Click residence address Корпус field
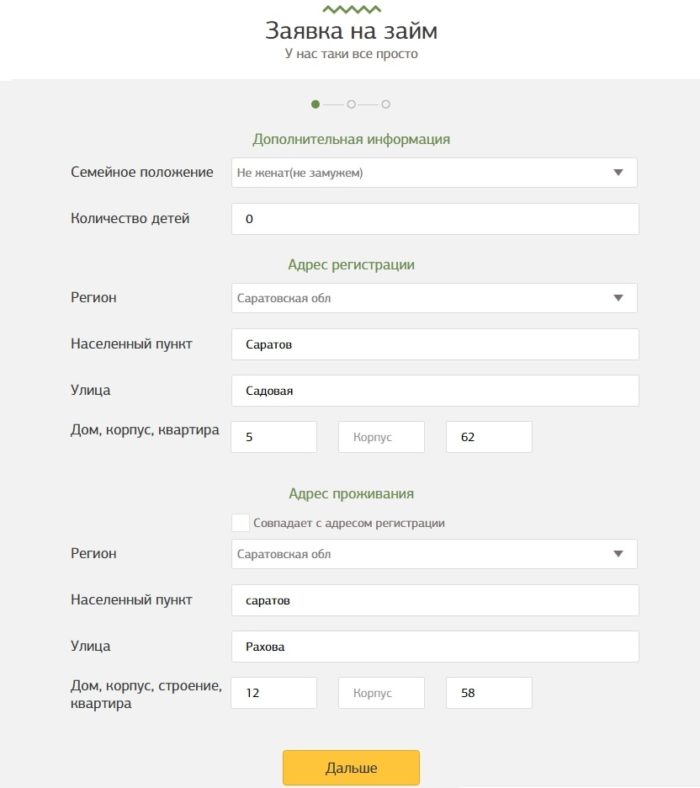 pos(381,693)
